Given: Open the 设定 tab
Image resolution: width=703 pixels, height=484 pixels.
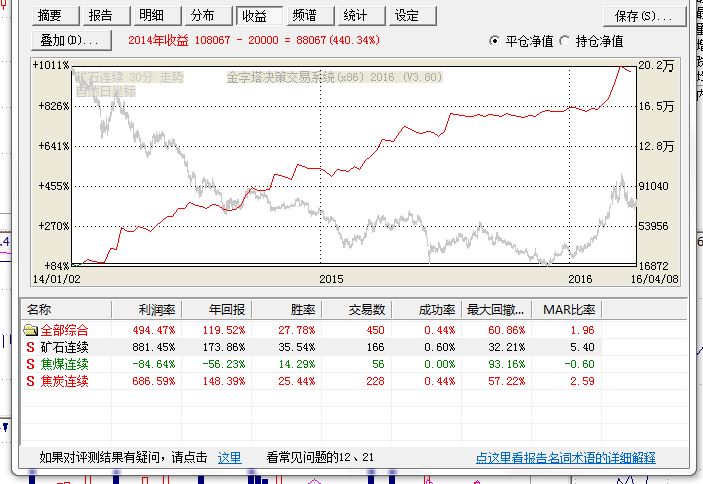Looking at the screenshot, I should (x=413, y=16).
